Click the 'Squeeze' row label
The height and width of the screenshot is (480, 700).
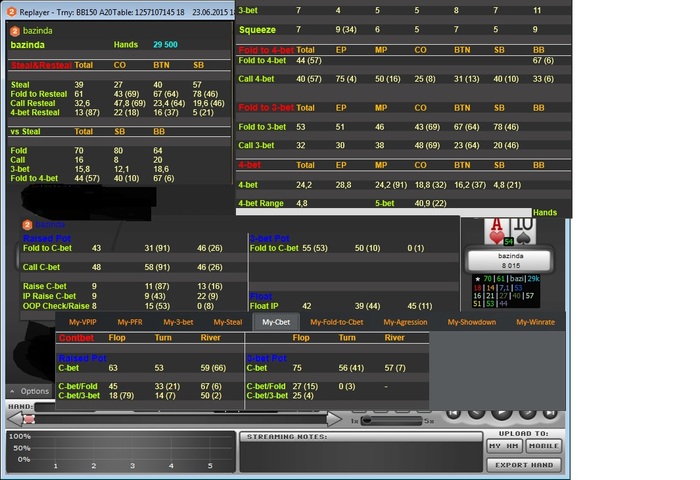coord(257,30)
